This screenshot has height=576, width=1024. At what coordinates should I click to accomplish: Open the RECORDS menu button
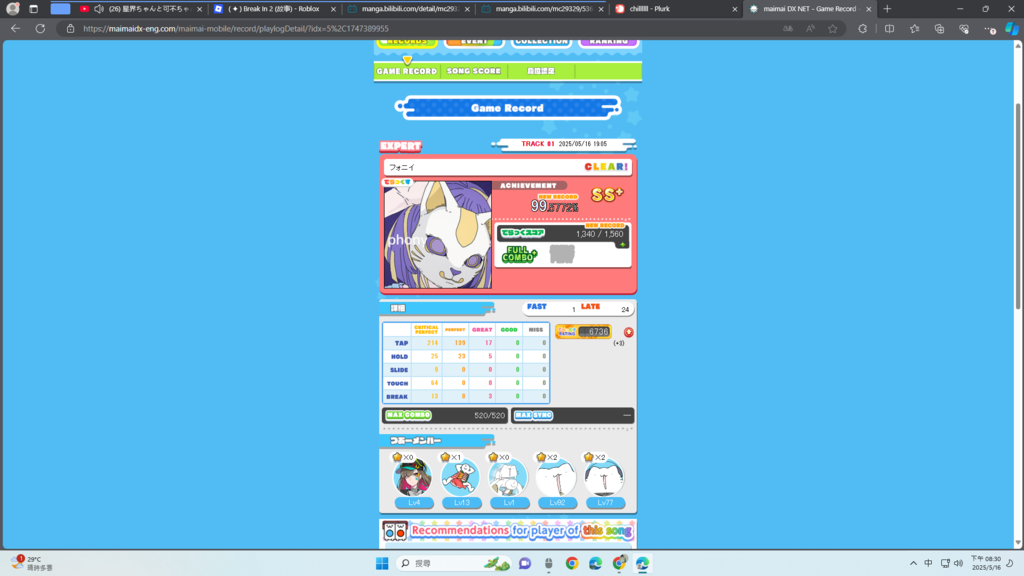[407, 42]
